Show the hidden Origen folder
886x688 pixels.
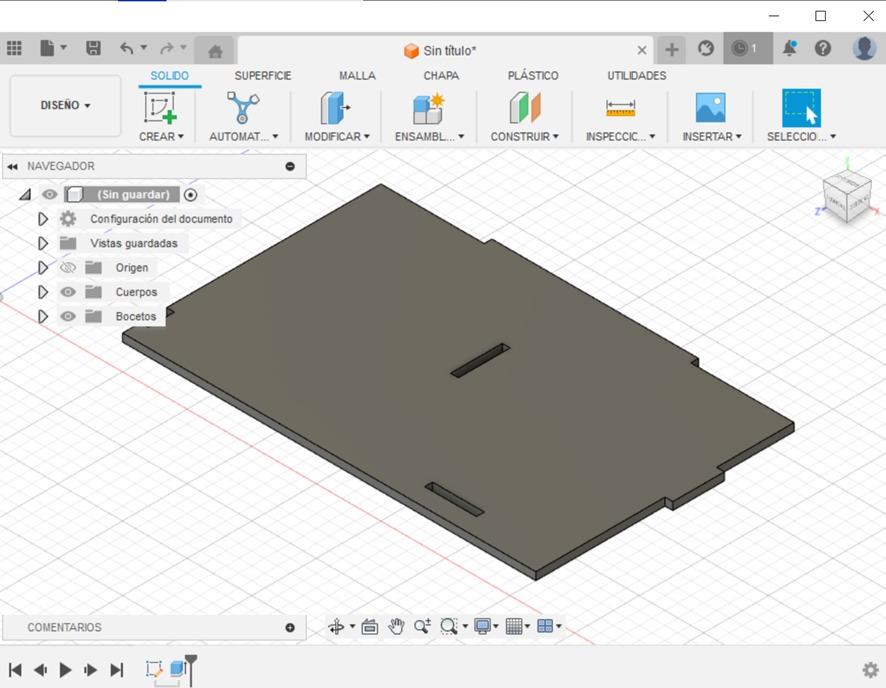tap(68, 267)
